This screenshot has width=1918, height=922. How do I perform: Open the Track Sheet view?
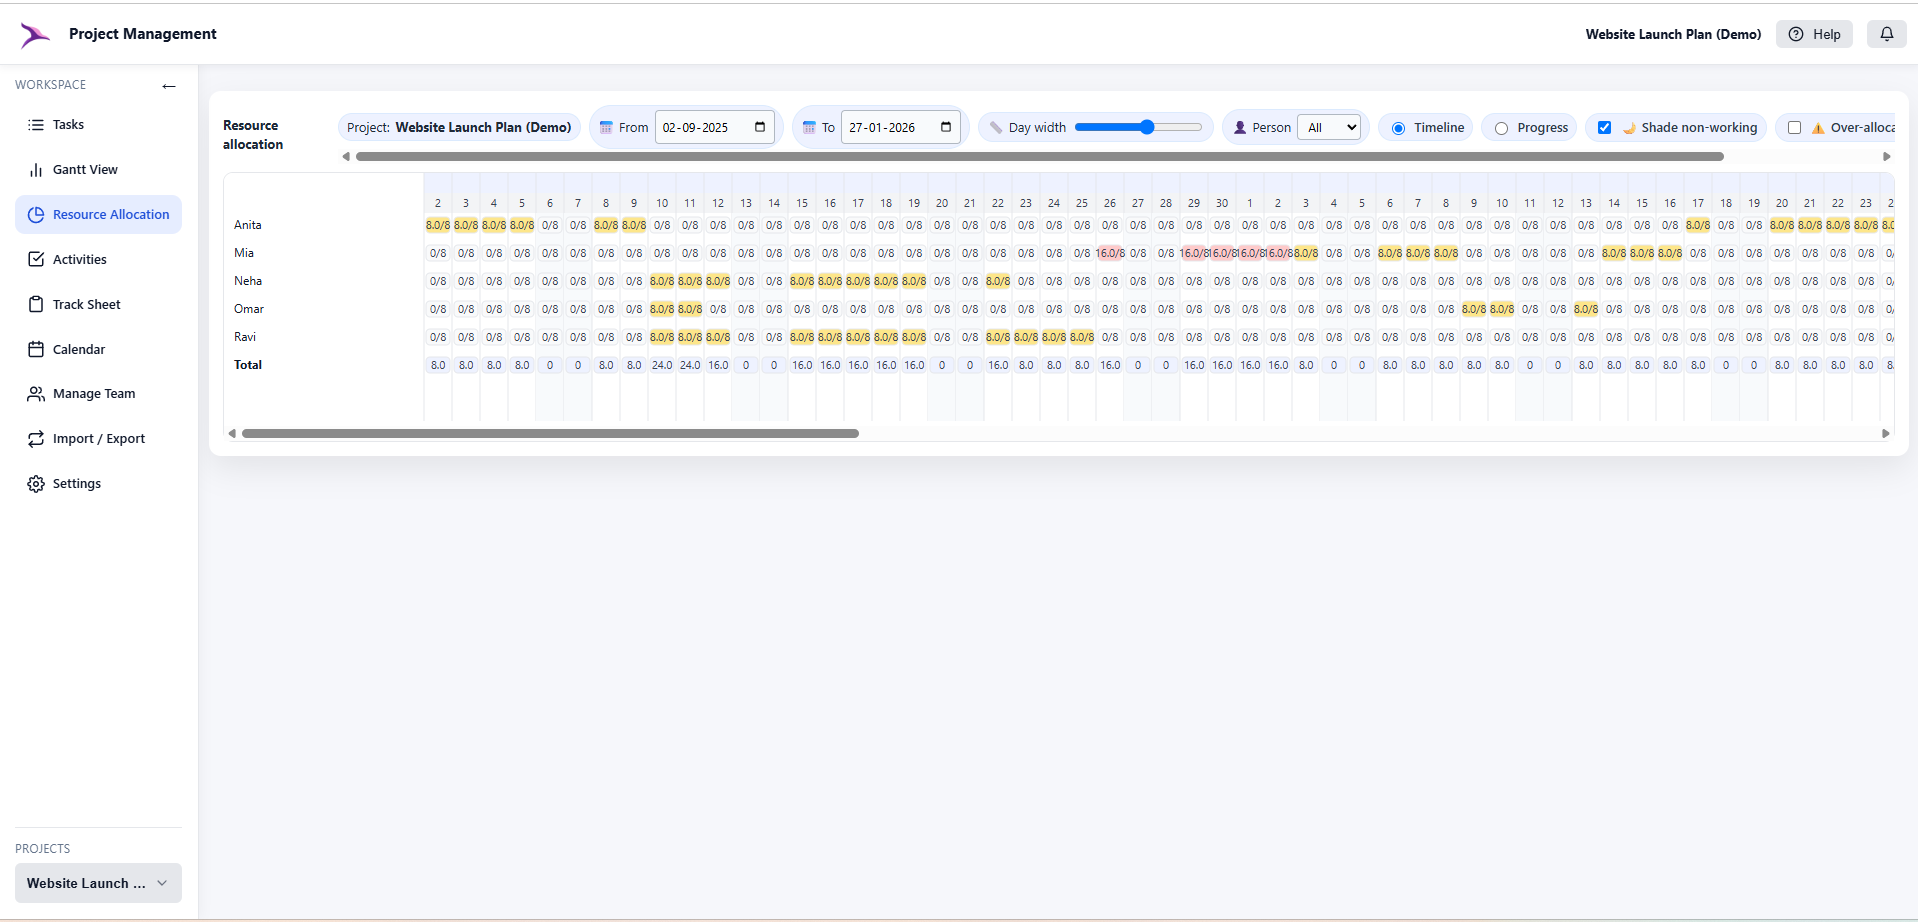coord(87,304)
